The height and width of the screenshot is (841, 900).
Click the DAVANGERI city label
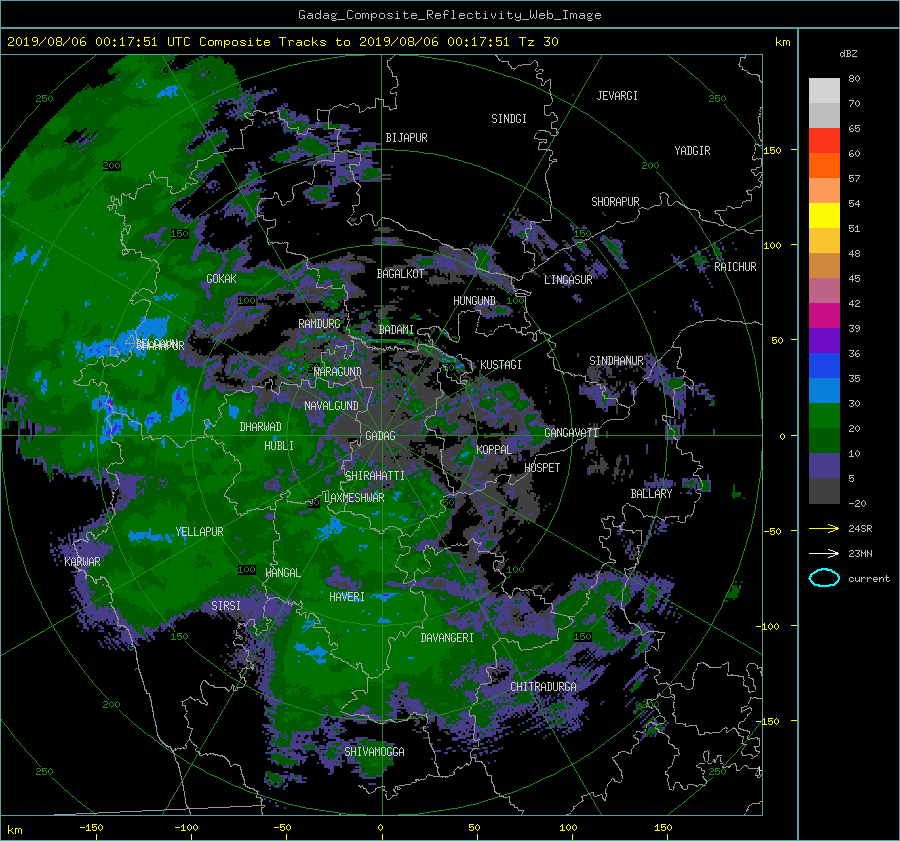pyautogui.click(x=447, y=638)
